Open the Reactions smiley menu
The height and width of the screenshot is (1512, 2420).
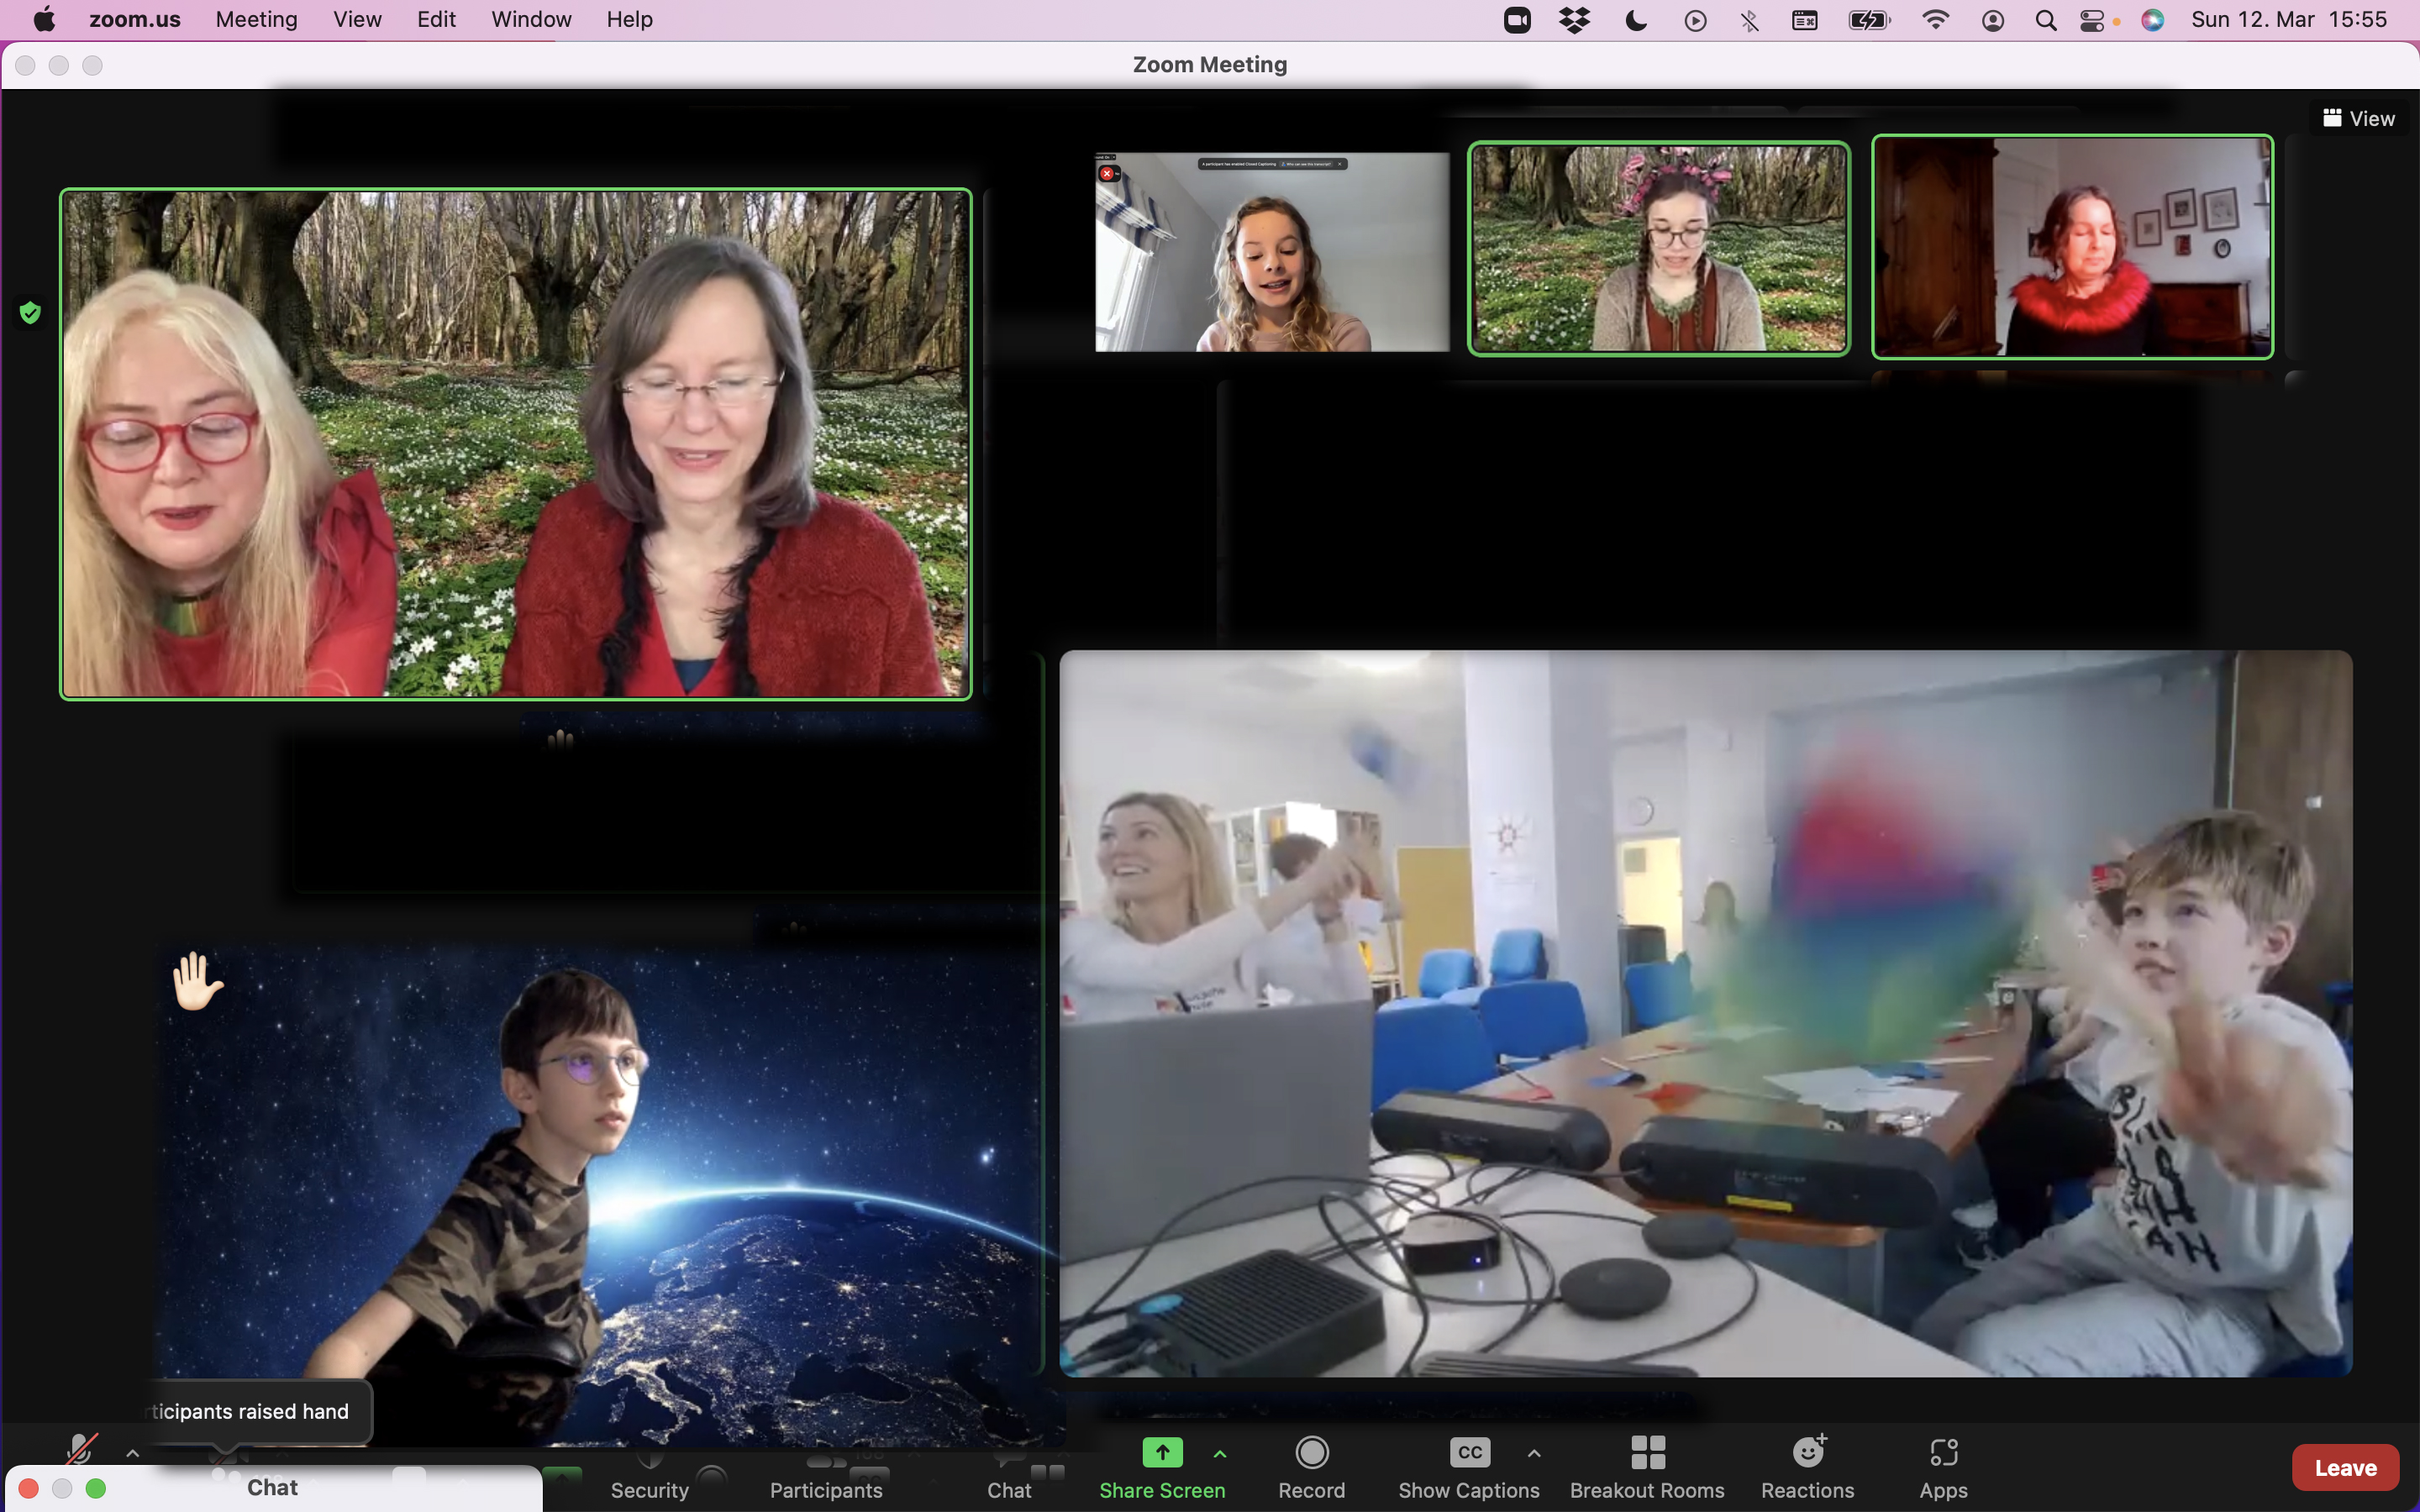click(1807, 1468)
